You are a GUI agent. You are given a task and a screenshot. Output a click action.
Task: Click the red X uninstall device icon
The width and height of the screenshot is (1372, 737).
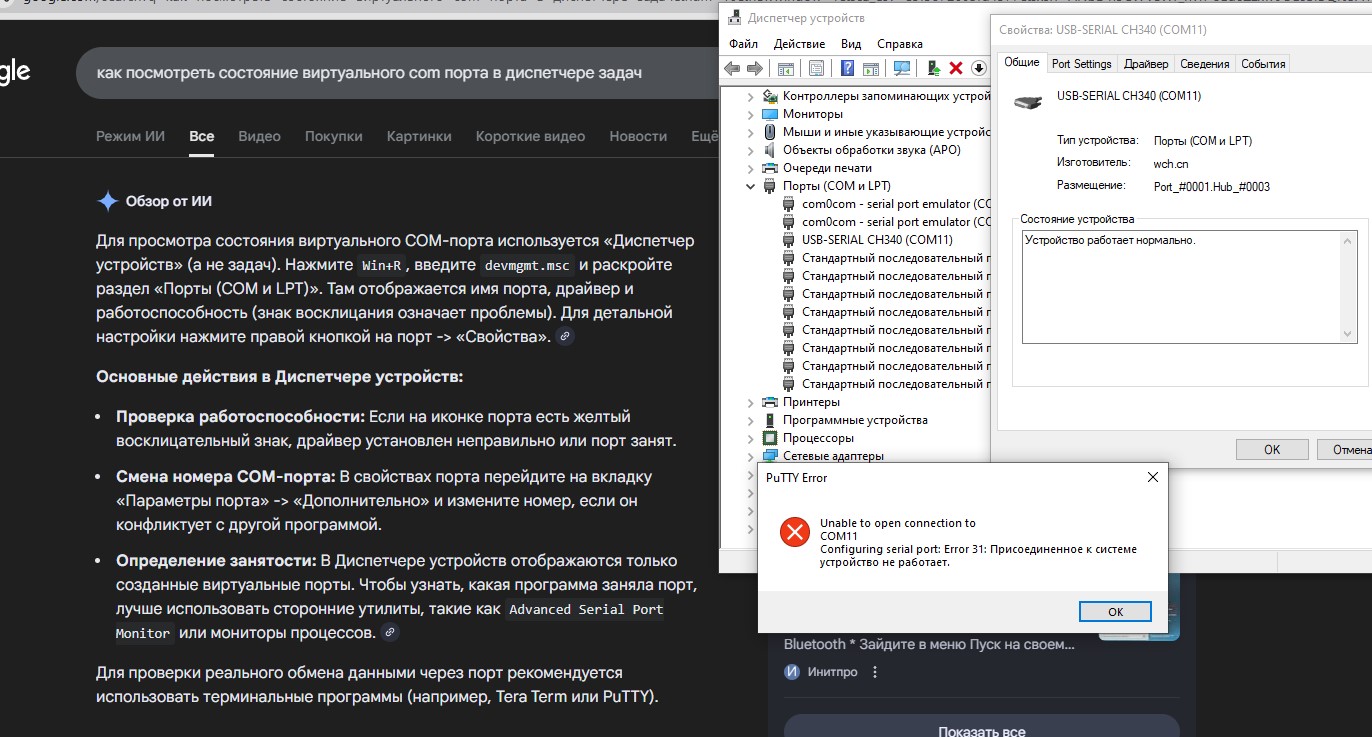coord(956,68)
